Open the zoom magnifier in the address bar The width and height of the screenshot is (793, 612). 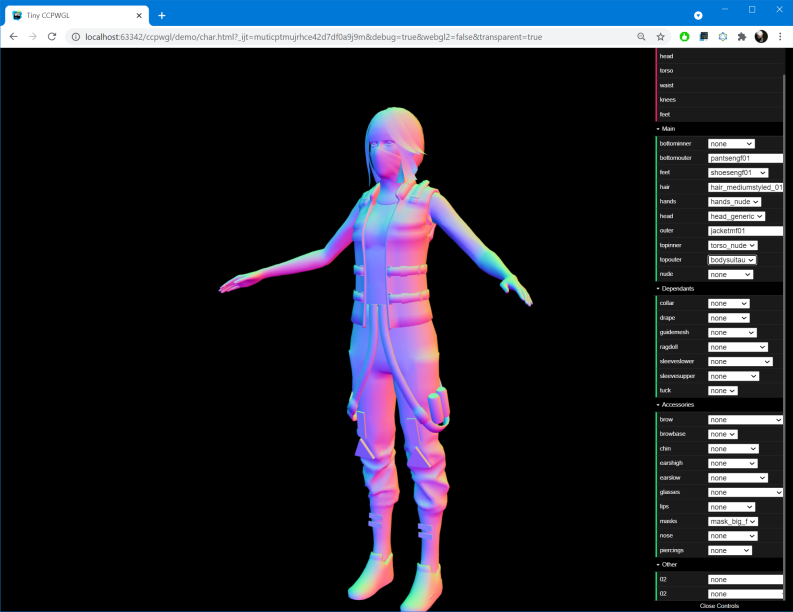[641, 37]
